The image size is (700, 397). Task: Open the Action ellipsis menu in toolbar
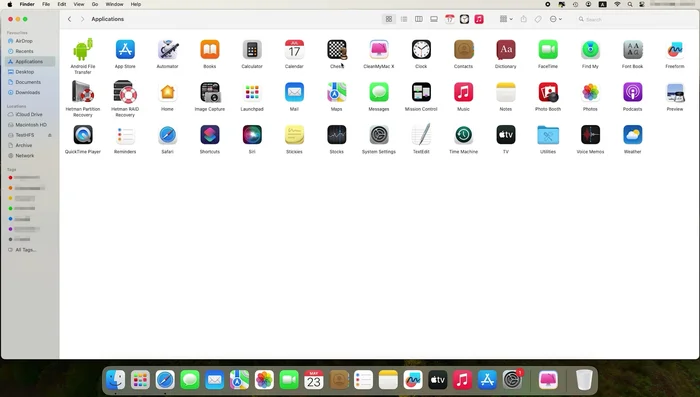[556, 19]
